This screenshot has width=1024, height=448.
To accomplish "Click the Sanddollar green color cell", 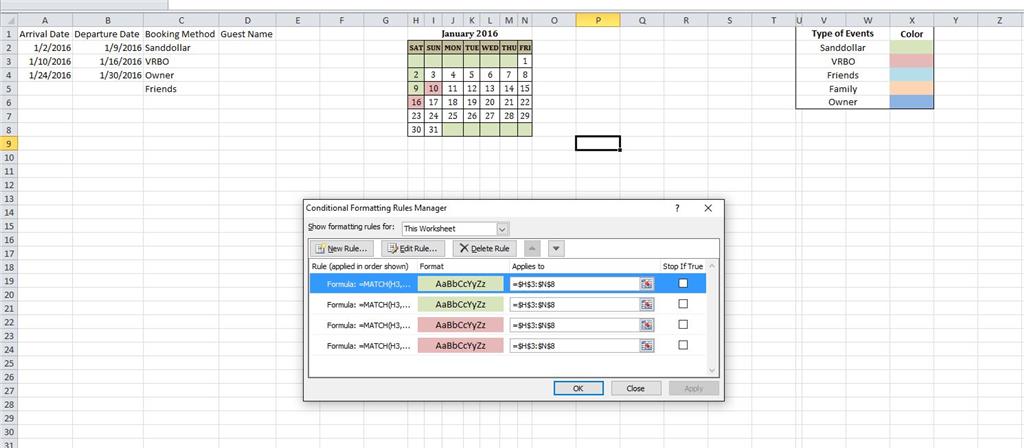I will pyautogui.click(x=912, y=48).
